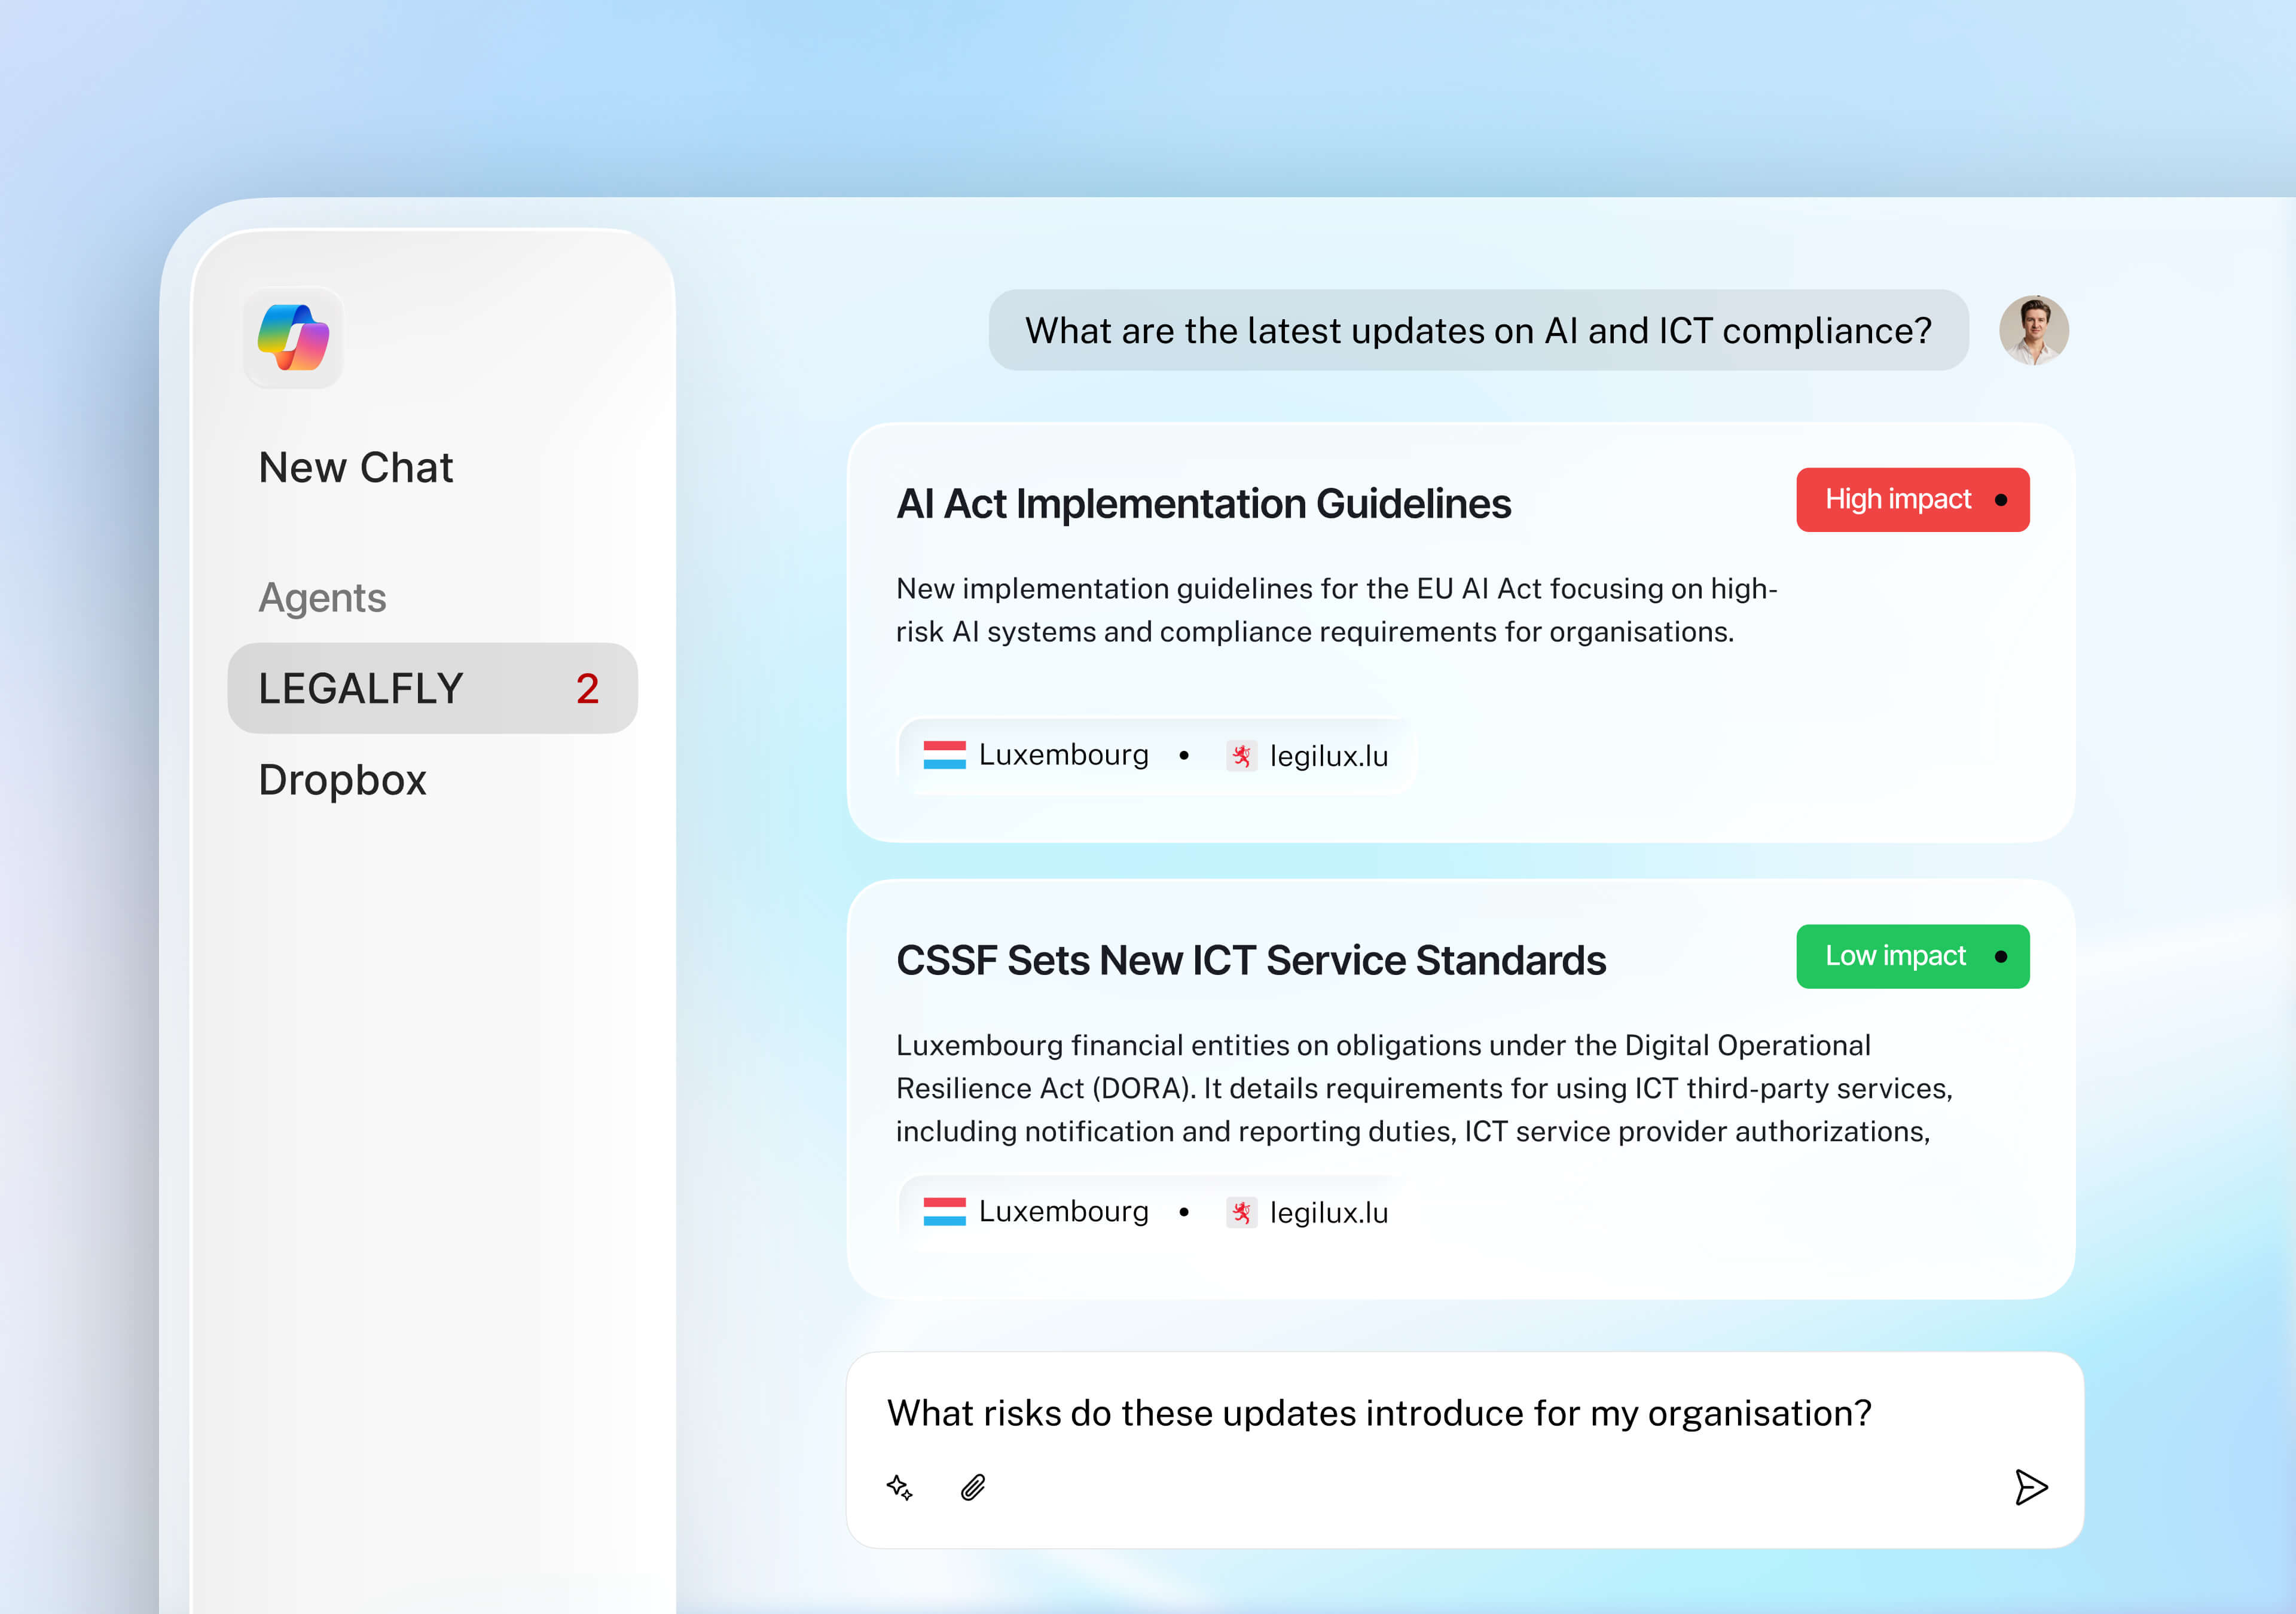
Task: Open AI Act Implementation Guidelines title
Action: [1203, 504]
